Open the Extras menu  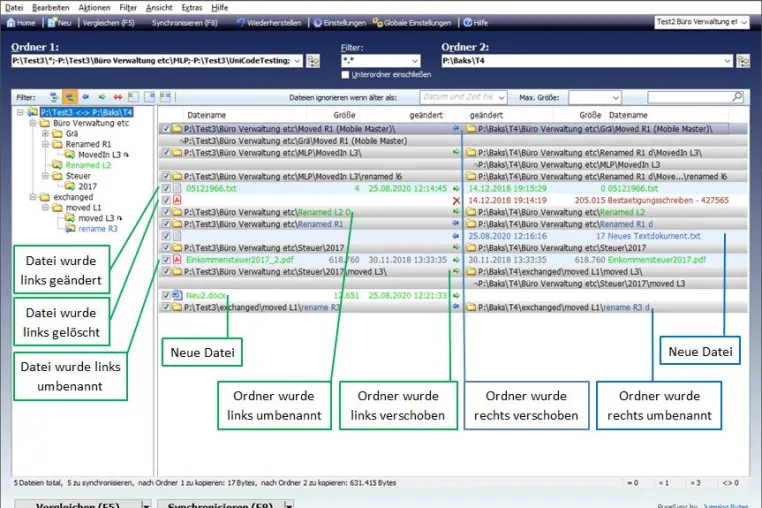click(191, 8)
